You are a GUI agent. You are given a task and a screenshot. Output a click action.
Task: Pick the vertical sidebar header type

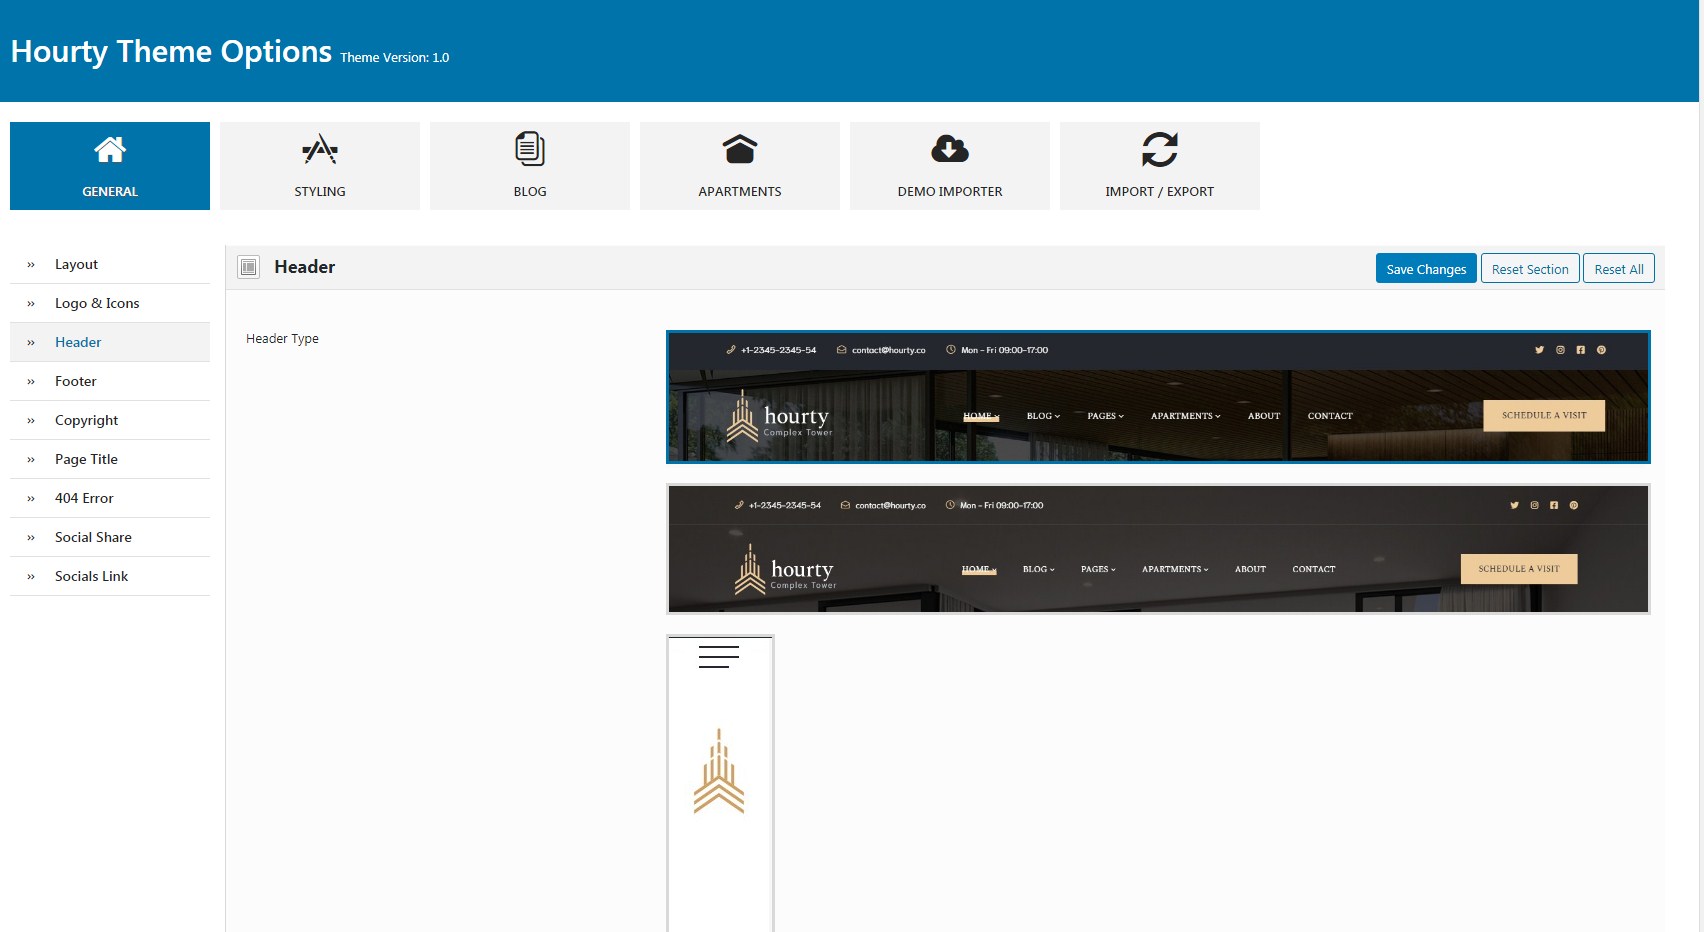720,784
